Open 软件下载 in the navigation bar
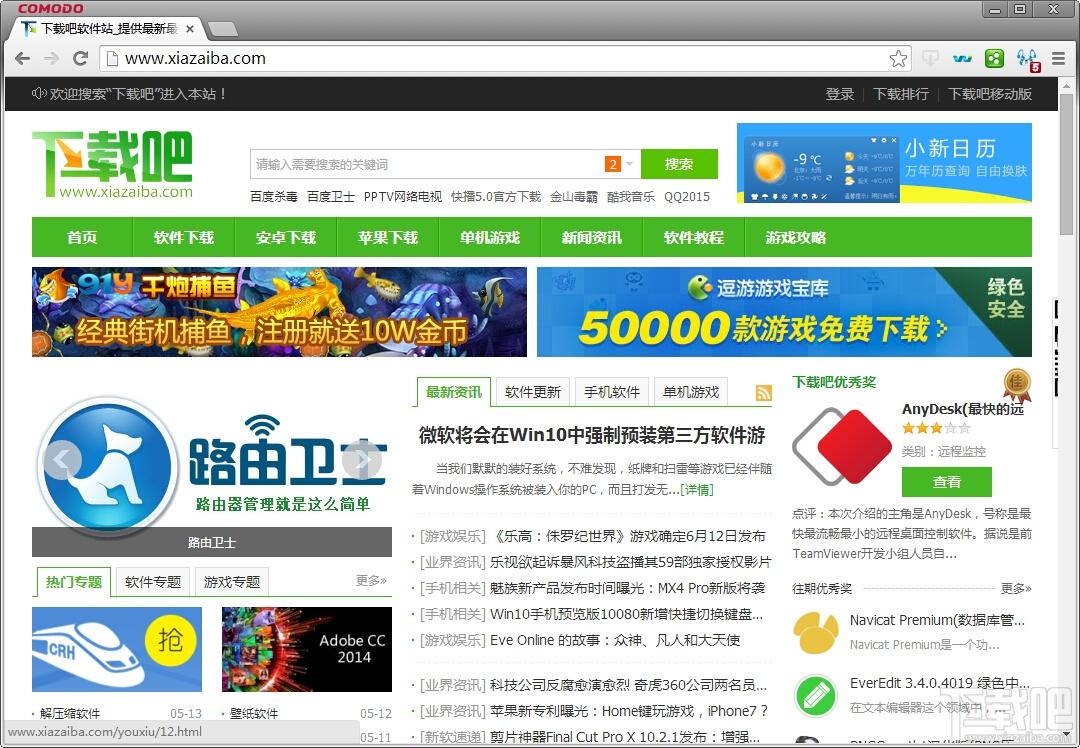This screenshot has width=1080, height=748. 184,238
